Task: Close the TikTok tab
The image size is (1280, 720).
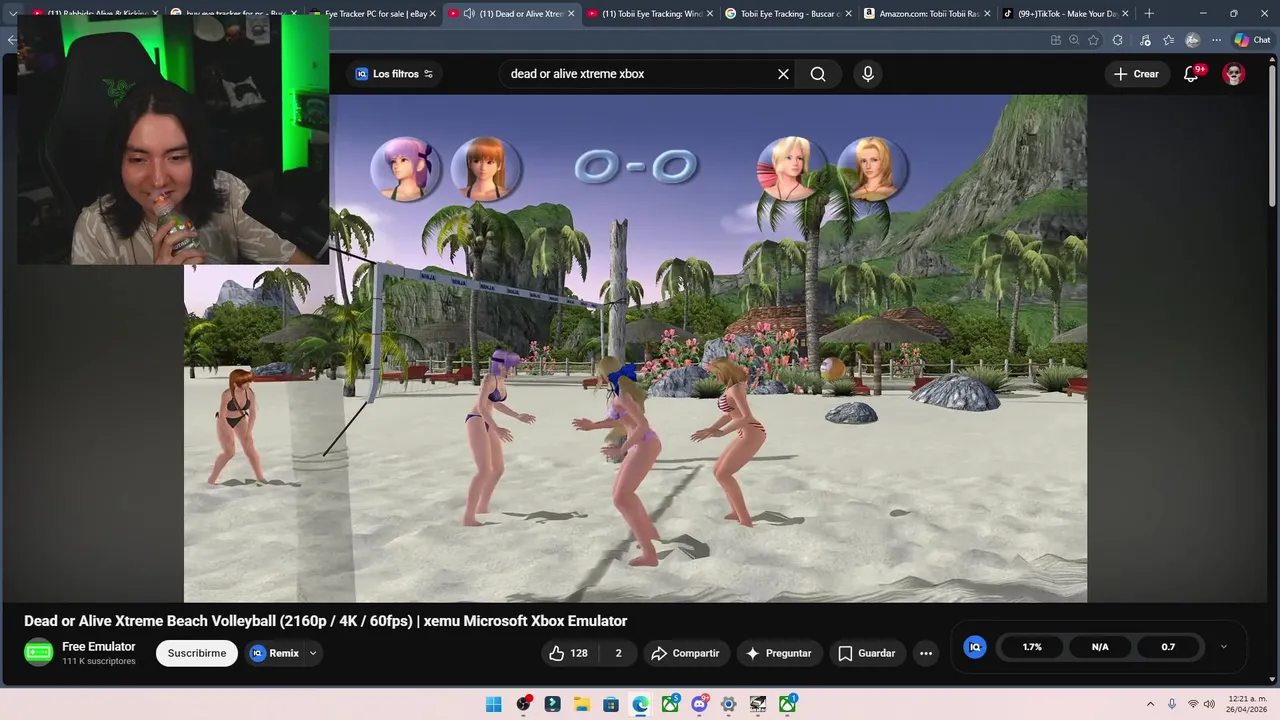Action: (x=1127, y=14)
